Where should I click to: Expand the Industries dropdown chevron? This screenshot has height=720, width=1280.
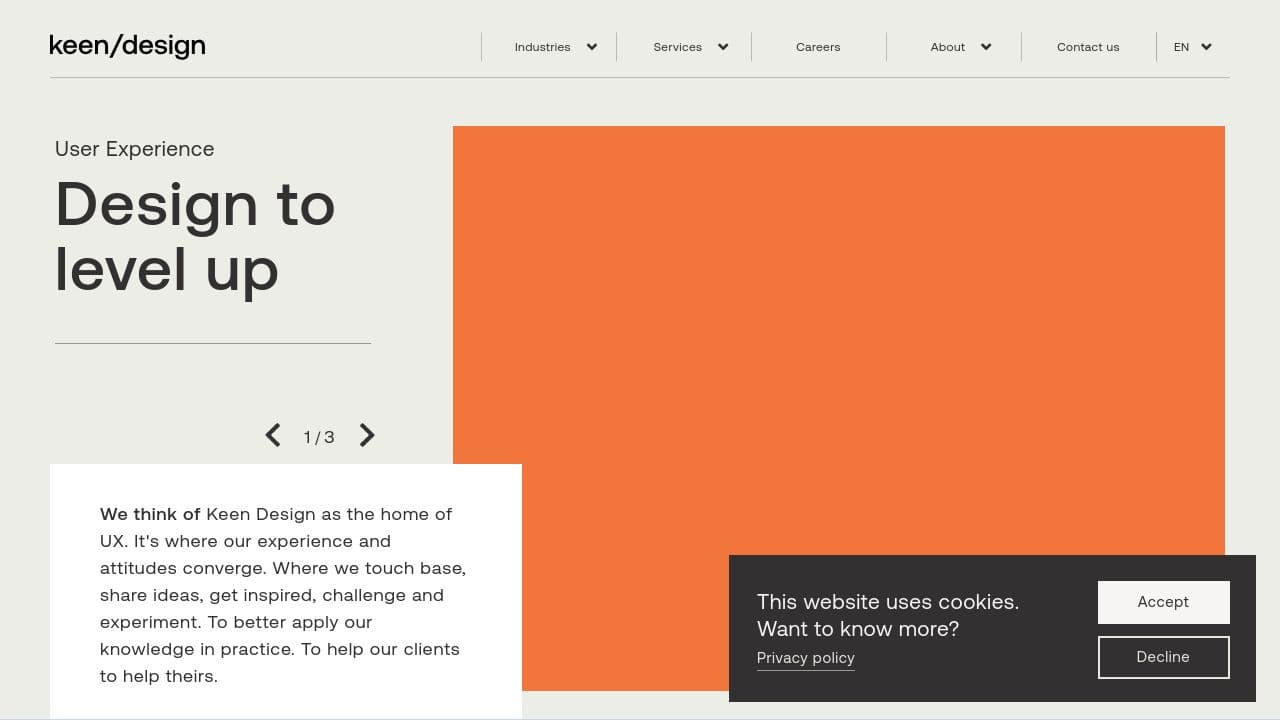point(592,47)
